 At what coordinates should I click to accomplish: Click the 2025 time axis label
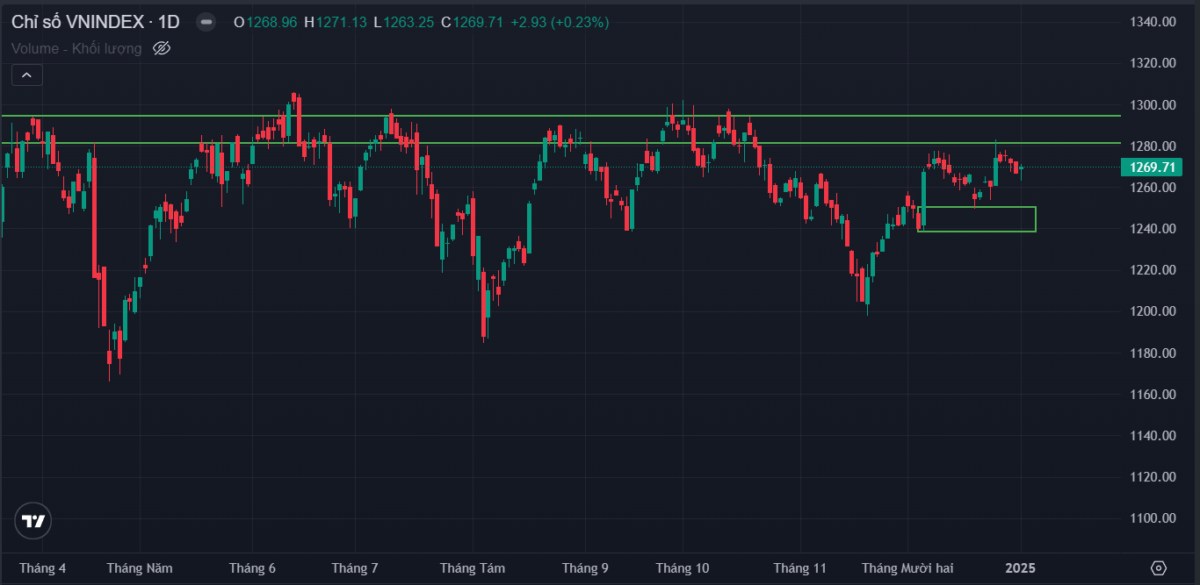pos(1020,568)
